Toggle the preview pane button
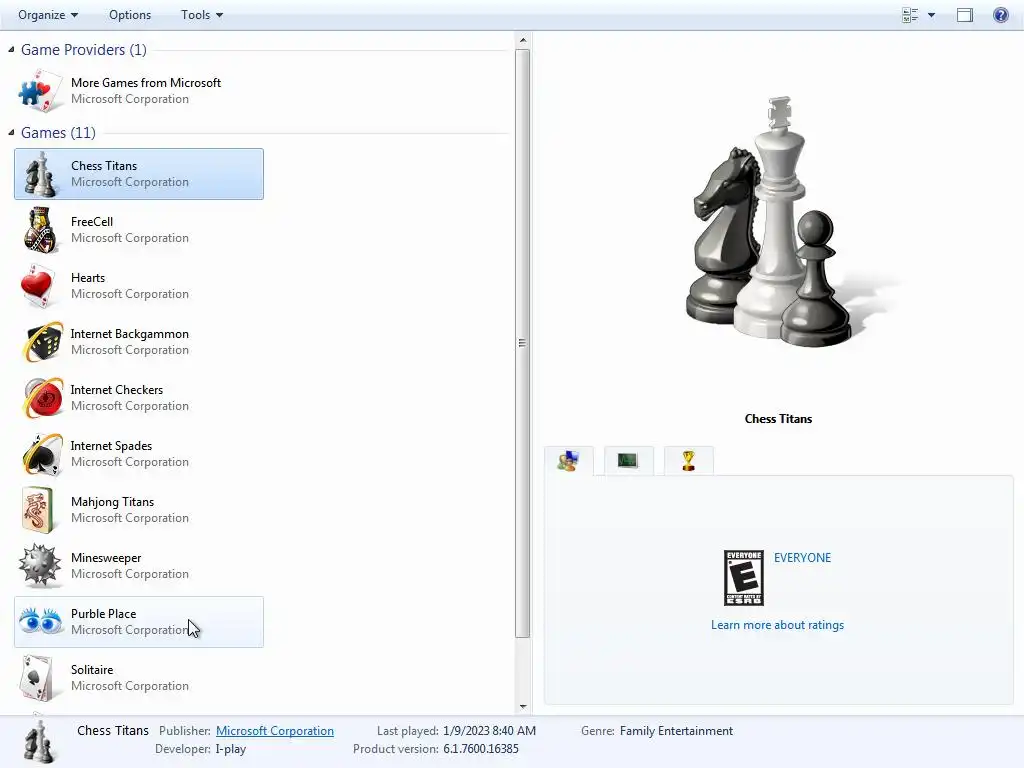This screenshot has height=768, width=1024. pyautogui.click(x=965, y=14)
